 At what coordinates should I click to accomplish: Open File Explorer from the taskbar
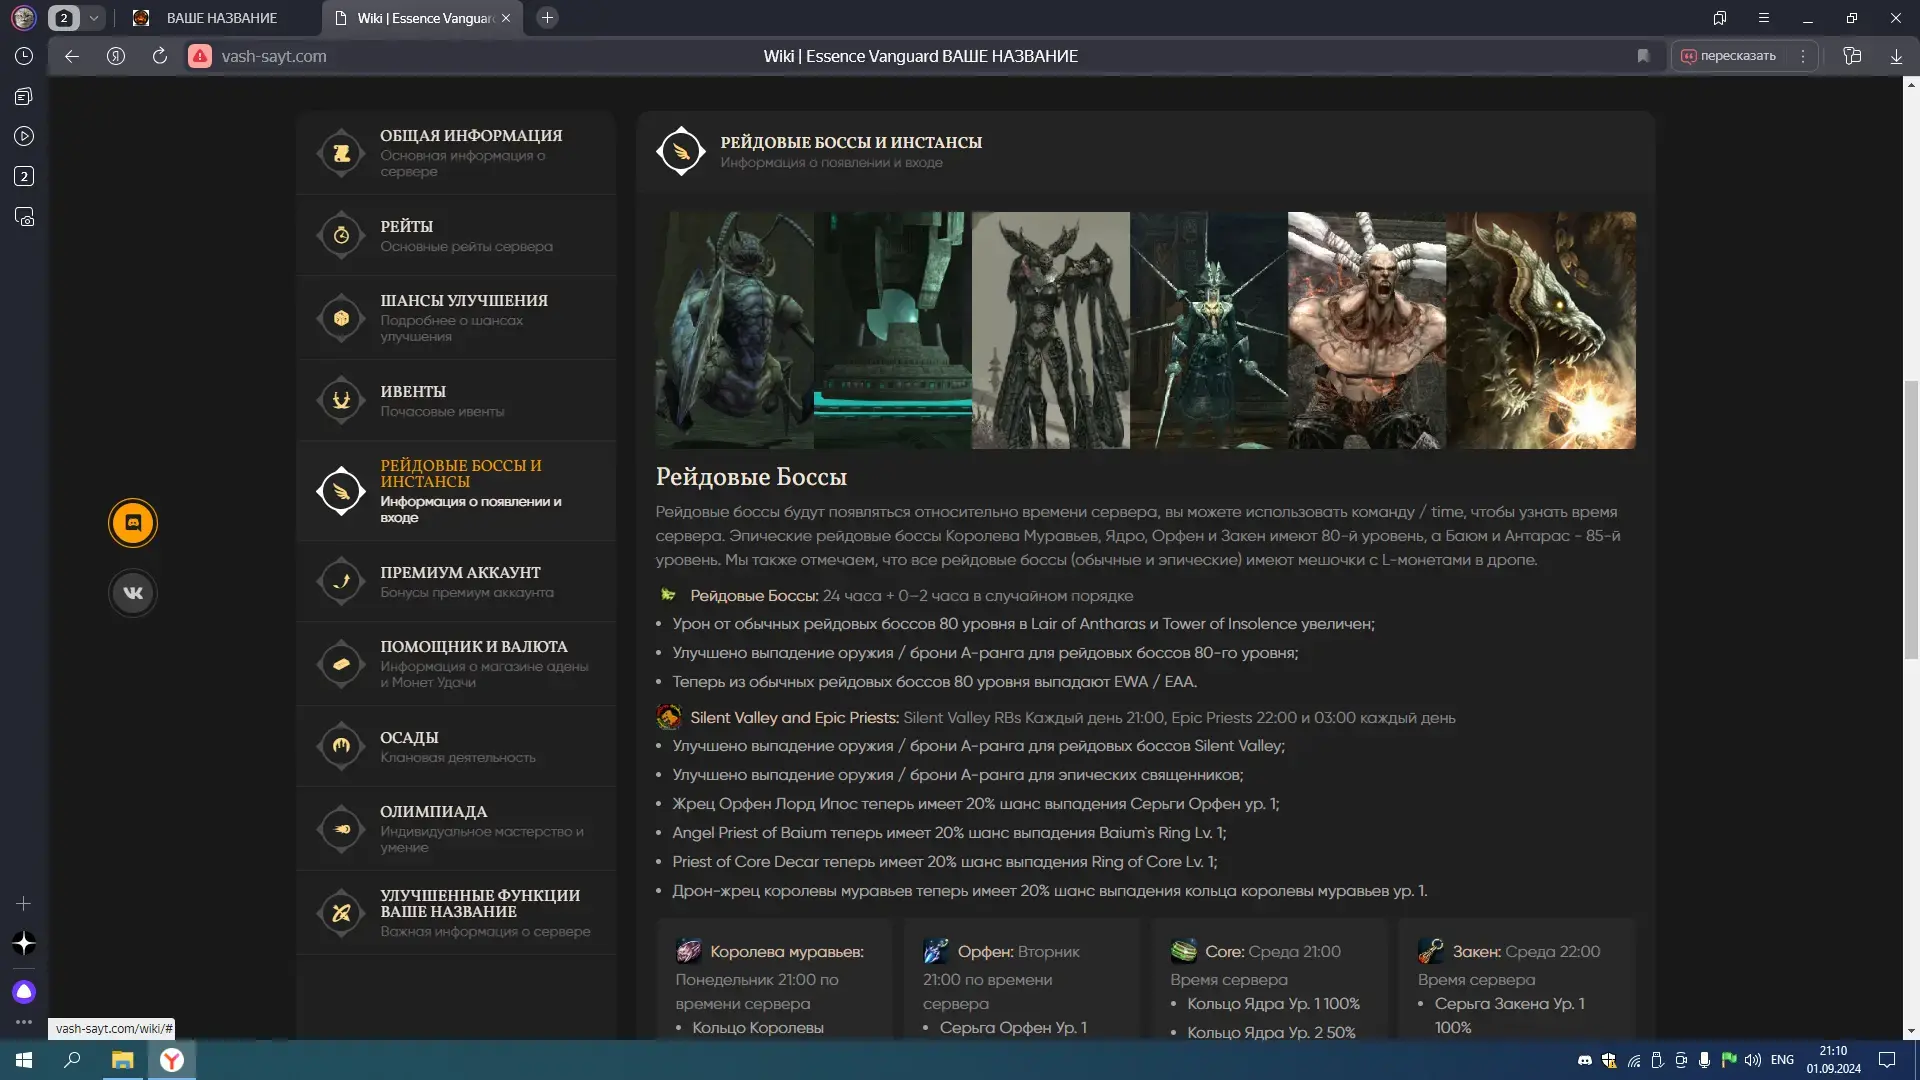[122, 1060]
